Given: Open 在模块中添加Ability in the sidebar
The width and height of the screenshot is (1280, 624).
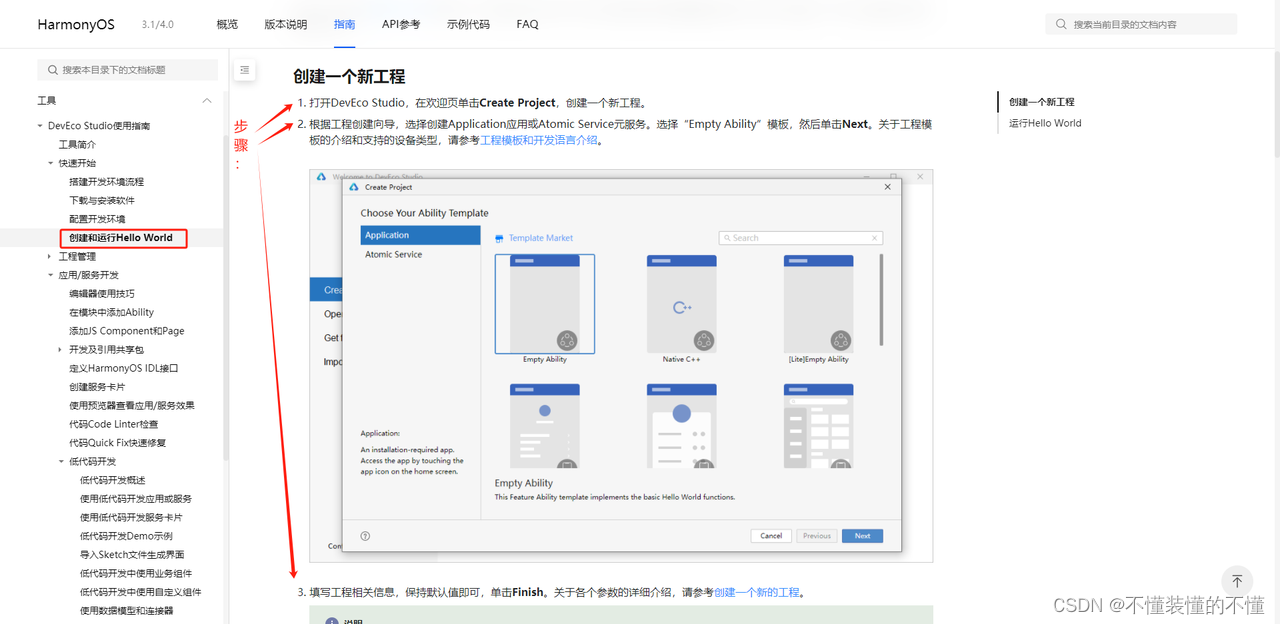Looking at the screenshot, I should click(x=111, y=313).
